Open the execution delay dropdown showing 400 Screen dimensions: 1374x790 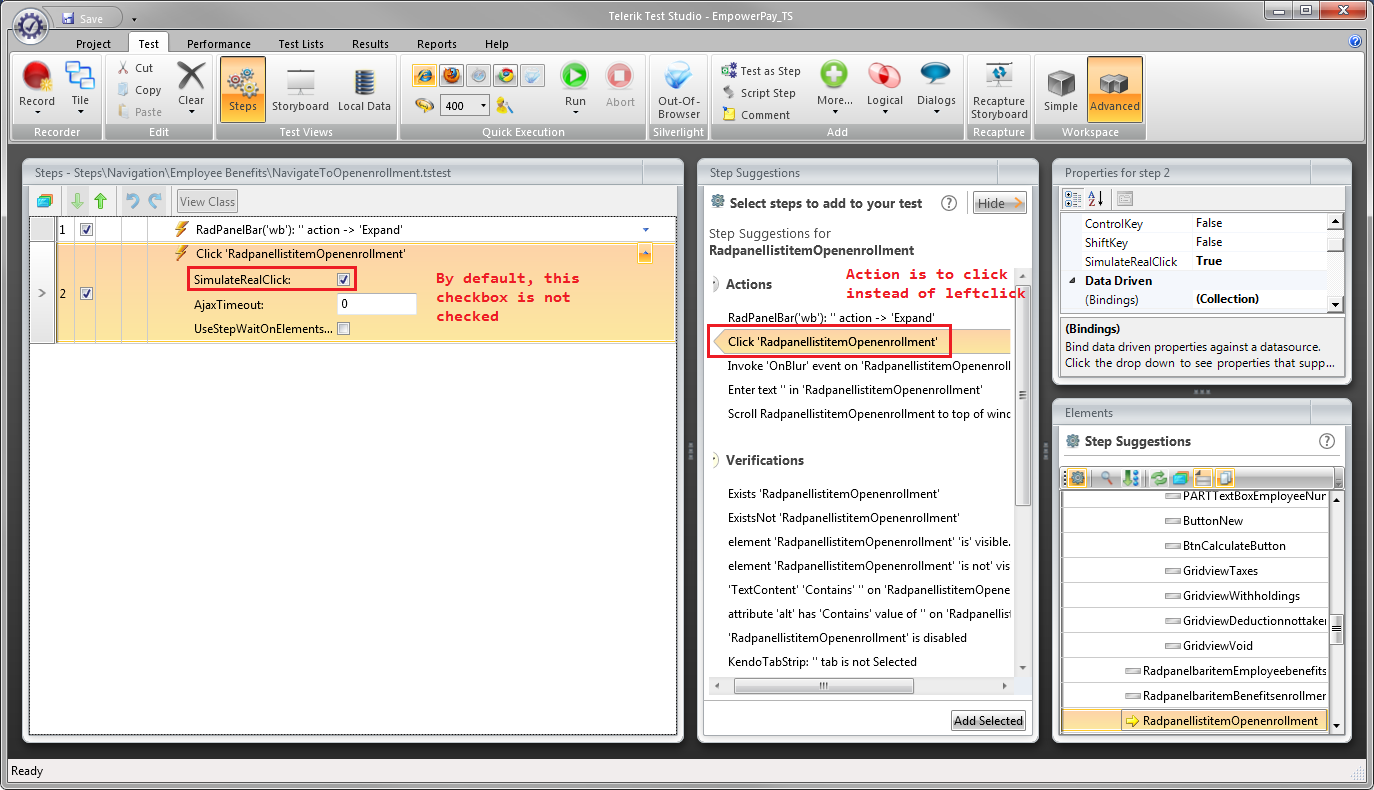tap(484, 105)
